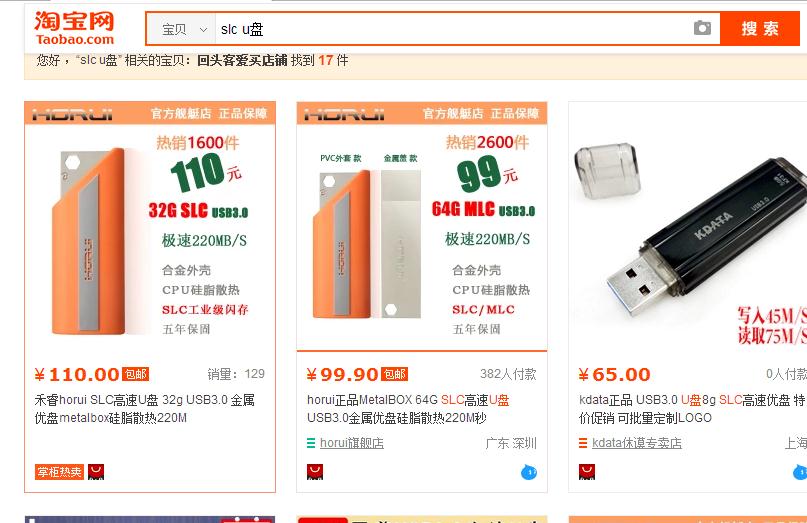Viewport: 807px width, 523px height.
Task: Click the dropdown chevron next to 宝贝
Action: click(x=203, y=30)
